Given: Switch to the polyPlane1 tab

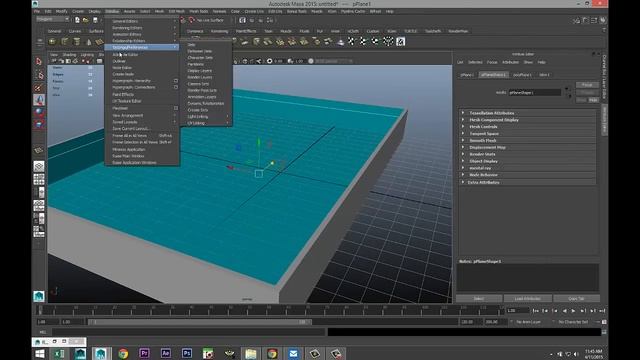Looking at the screenshot, I should [522, 75].
